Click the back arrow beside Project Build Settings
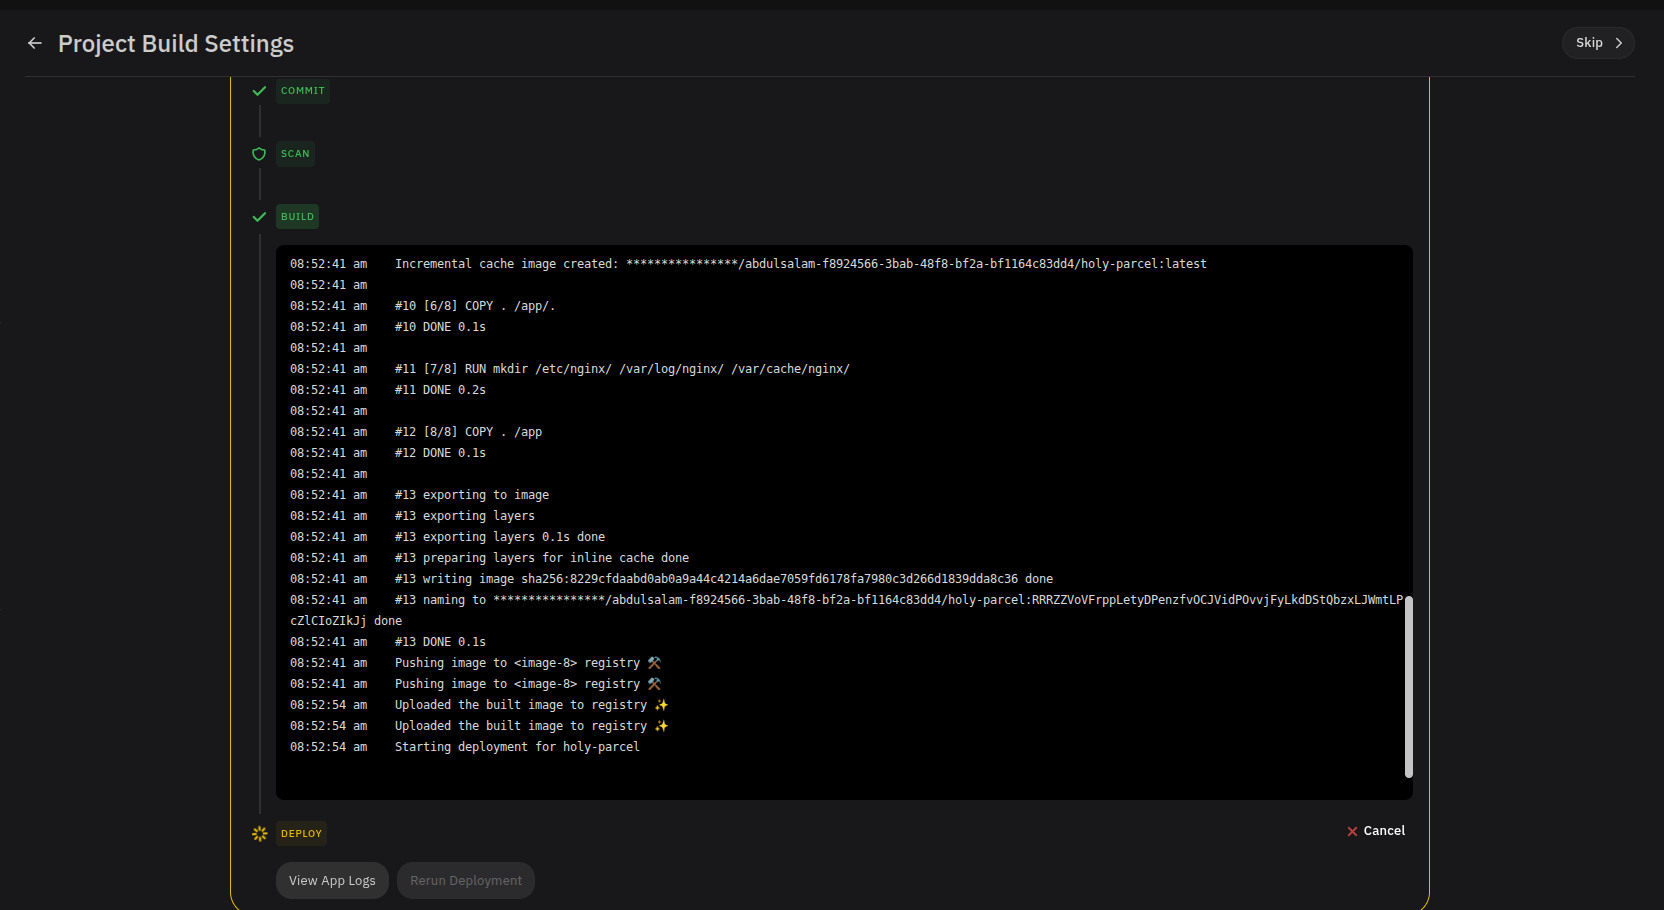Image resolution: width=1664 pixels, height=910 pixels. click(x=35, y=43)
